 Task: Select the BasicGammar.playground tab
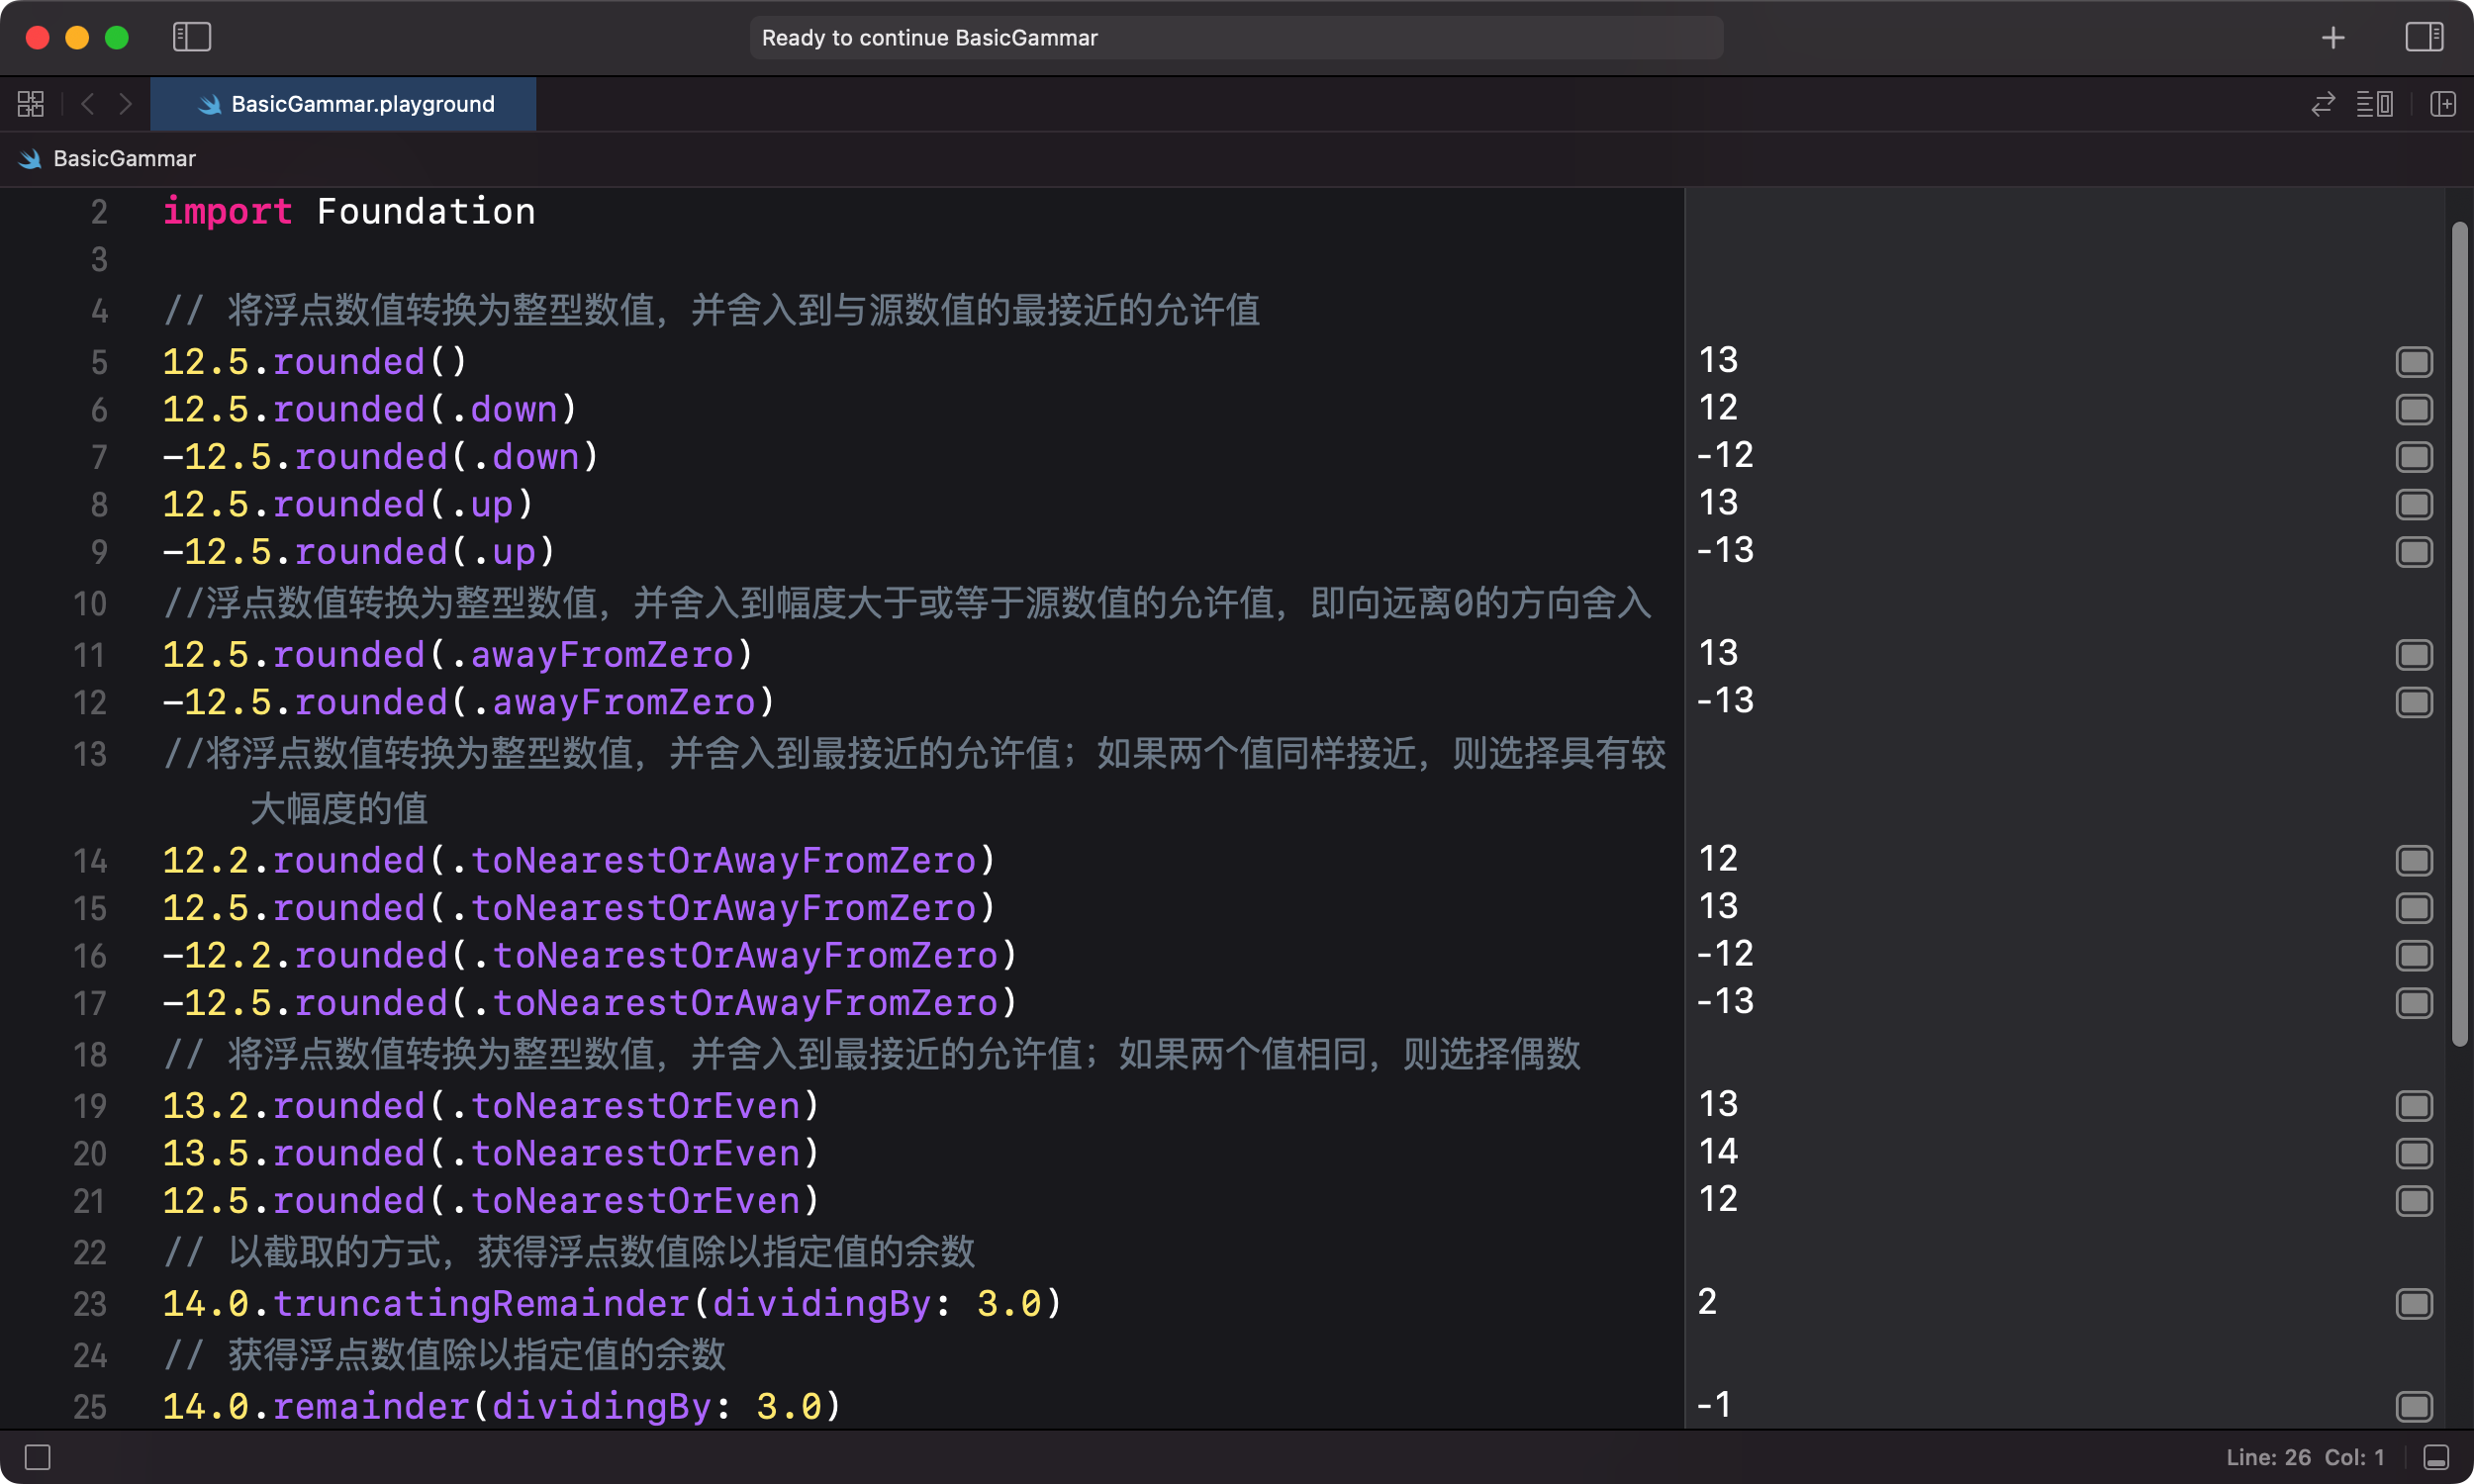click(x=343, y=104)
